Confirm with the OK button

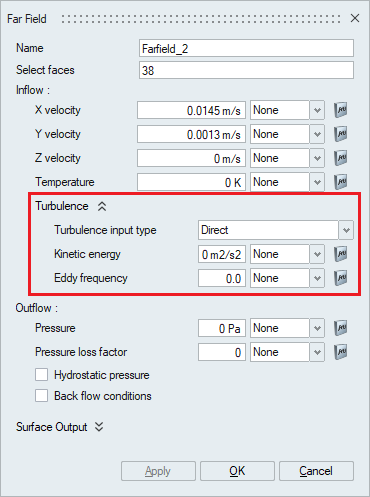tap(237, 471)
